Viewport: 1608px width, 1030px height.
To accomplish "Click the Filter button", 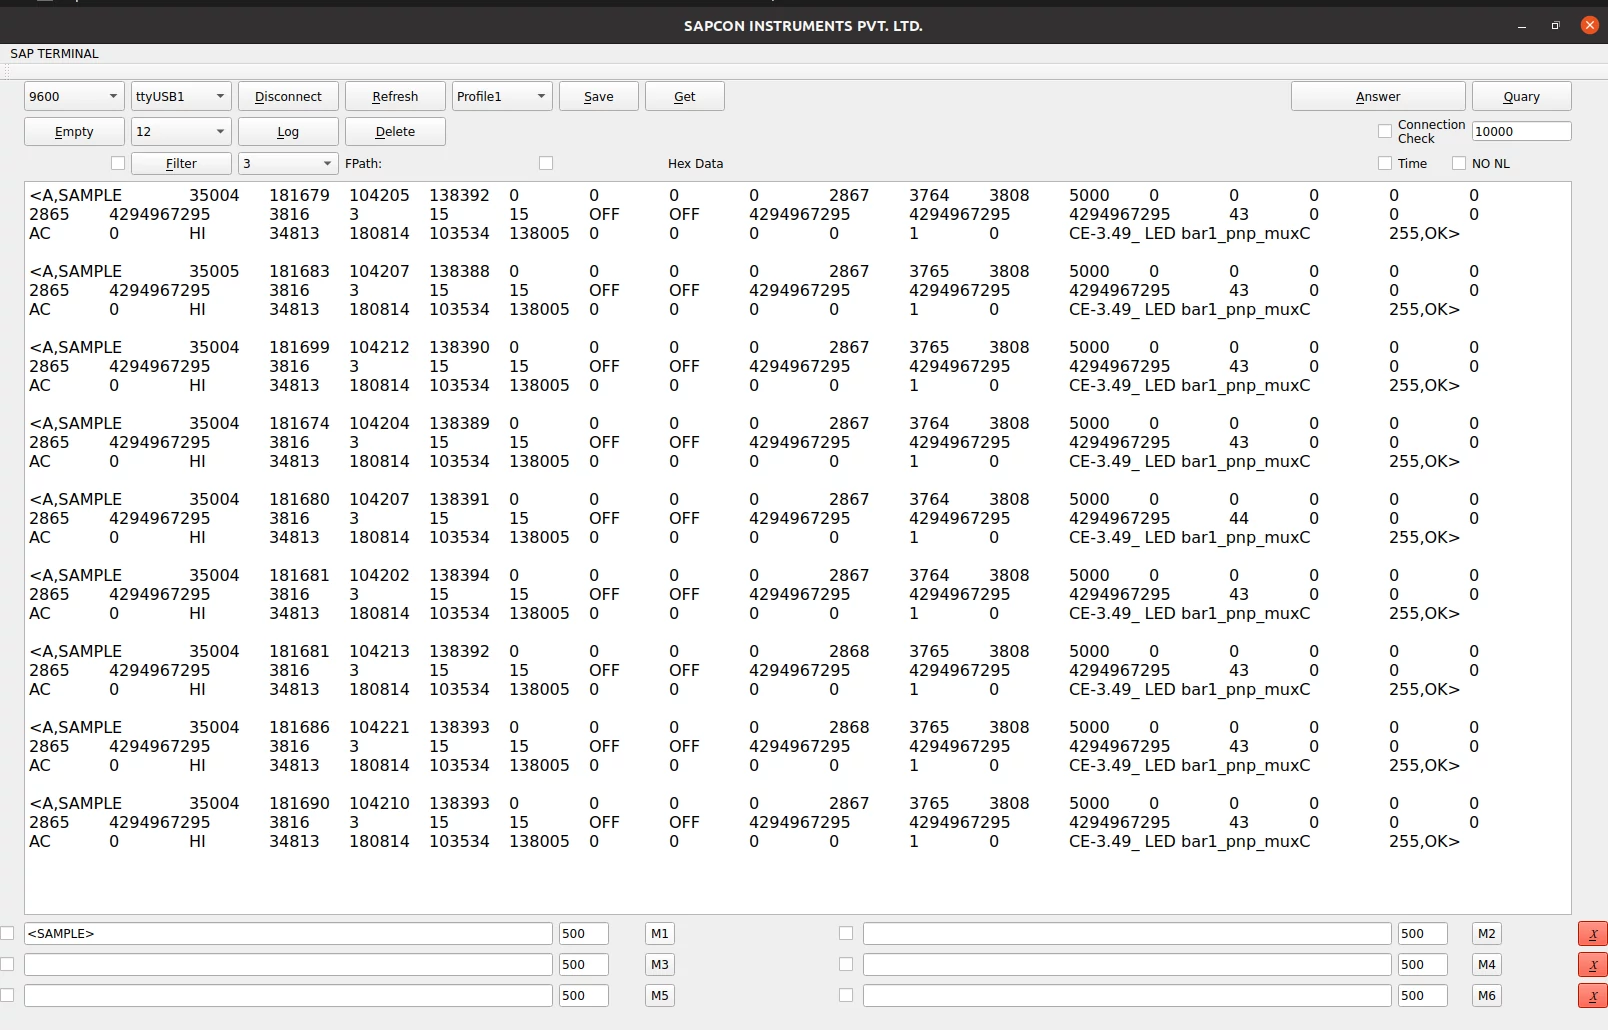I will click(181, 163).
